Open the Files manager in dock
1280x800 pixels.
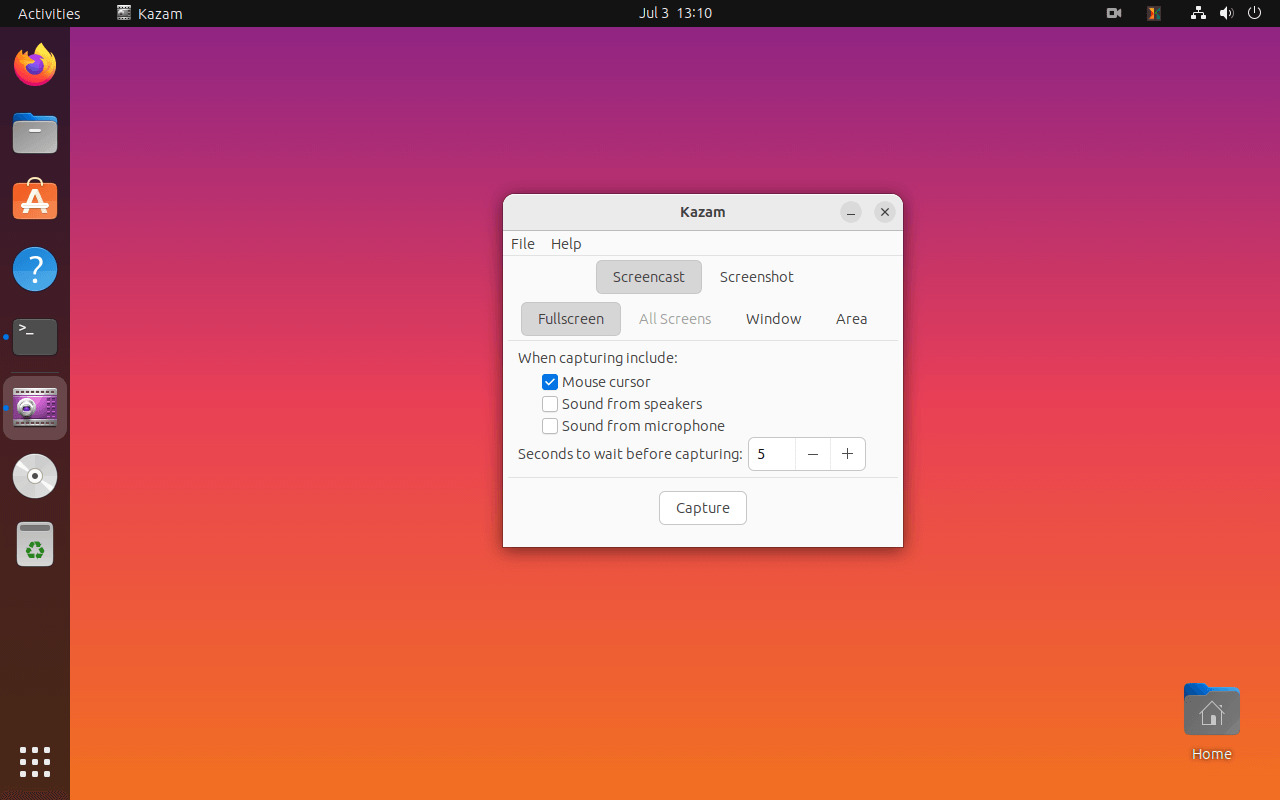coord(35,133)
